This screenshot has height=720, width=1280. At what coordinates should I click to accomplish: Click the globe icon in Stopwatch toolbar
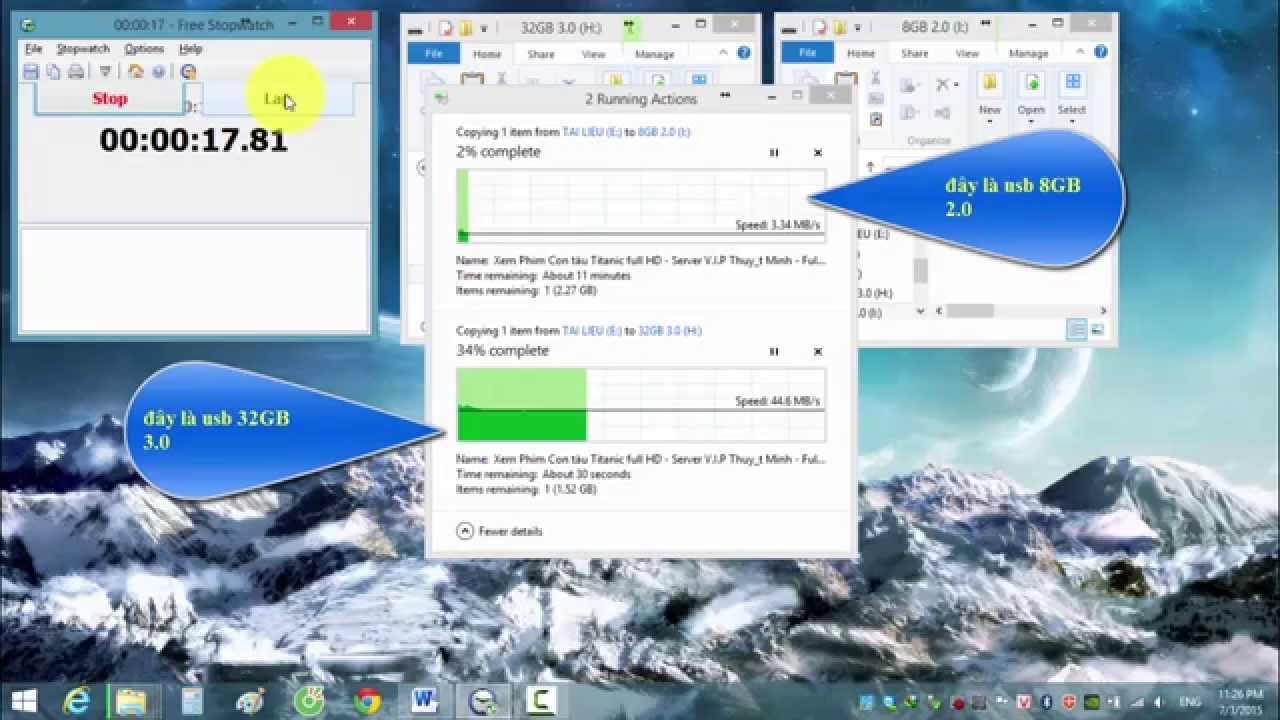tap(158, 71)
